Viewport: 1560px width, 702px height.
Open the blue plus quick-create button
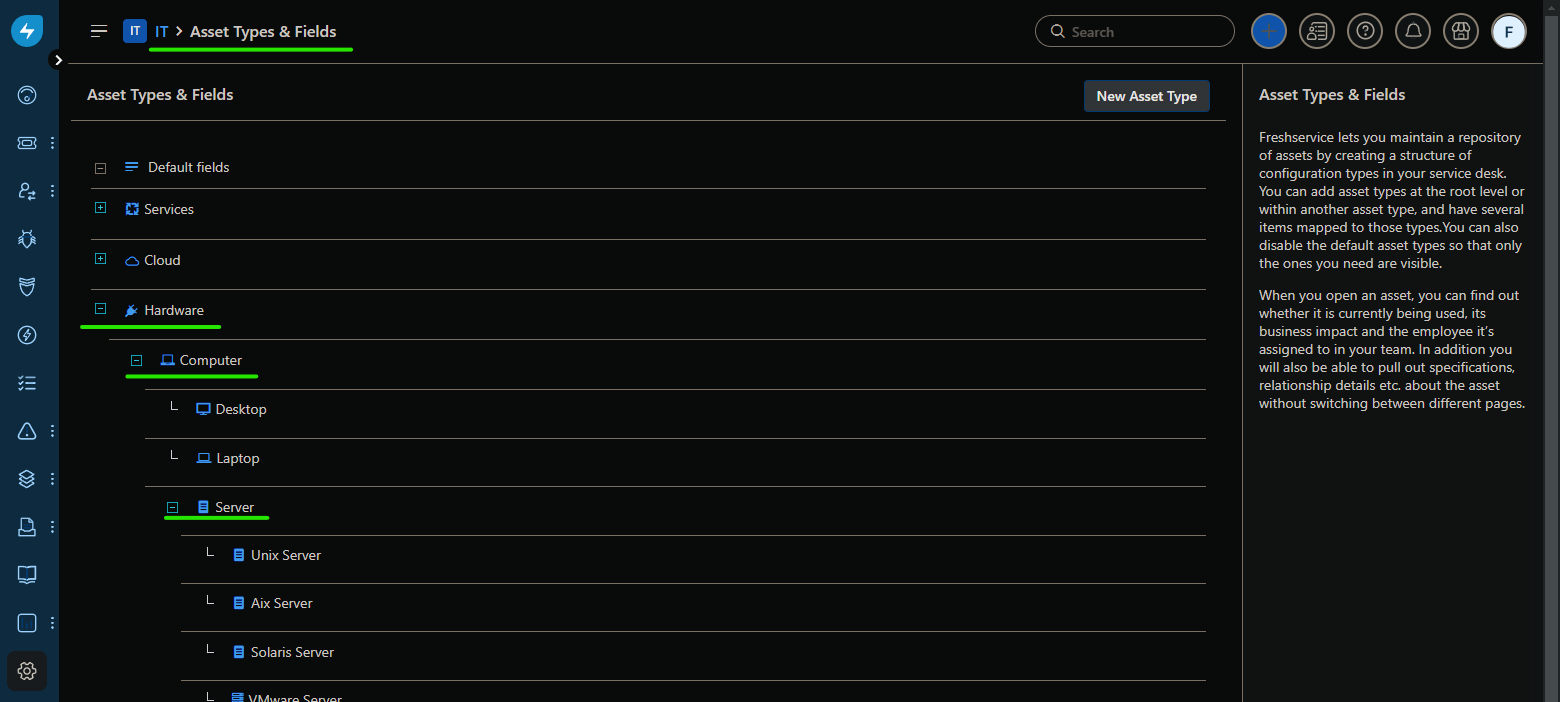click(1268, 31)
